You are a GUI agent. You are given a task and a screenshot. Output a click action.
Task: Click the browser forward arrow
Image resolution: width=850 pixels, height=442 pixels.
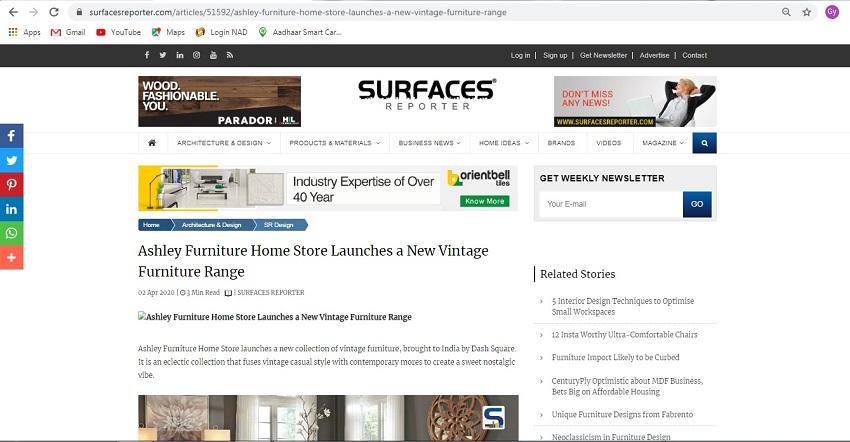click(34, 12)
